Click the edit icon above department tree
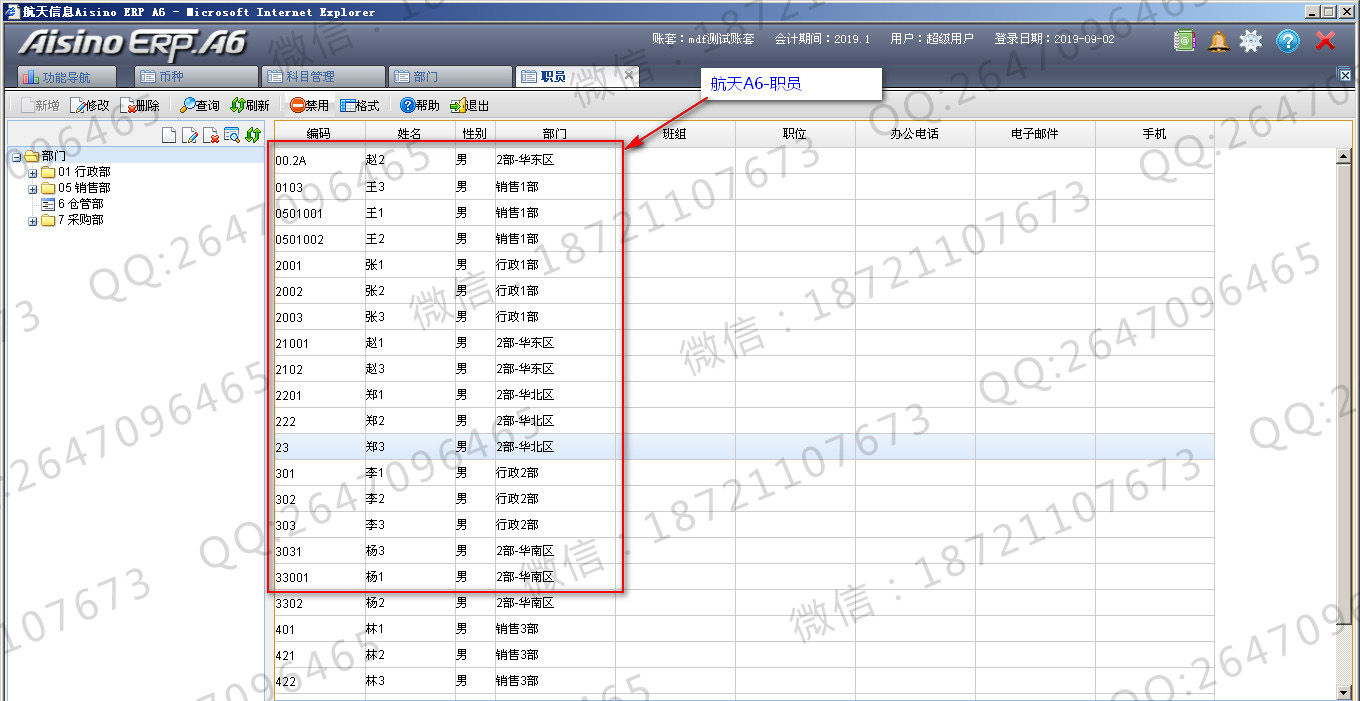 tap(190, 136)
